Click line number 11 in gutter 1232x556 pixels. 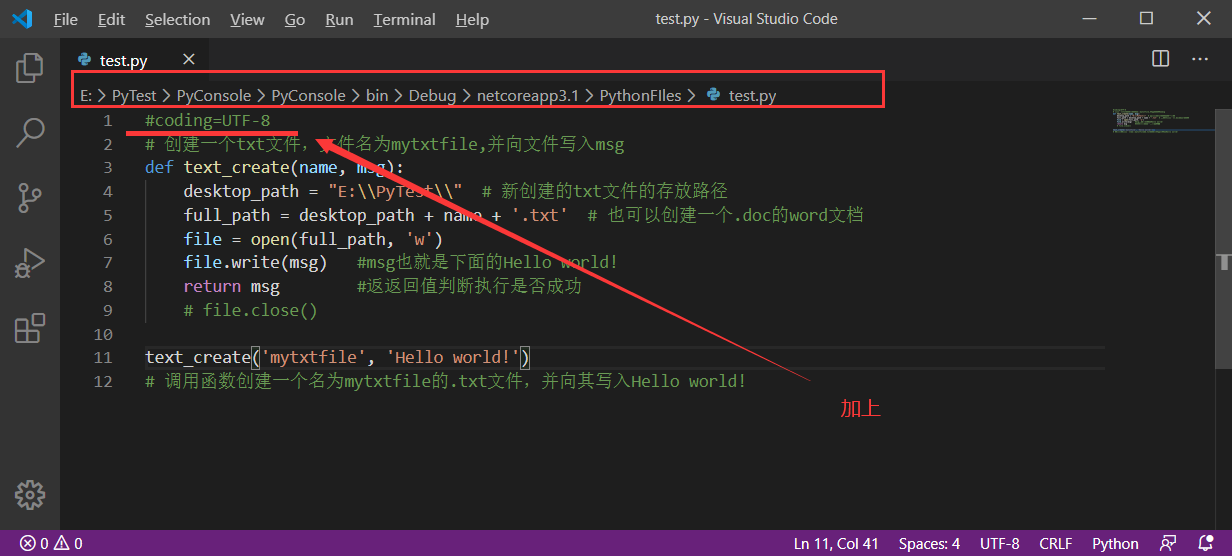click(x=103, y=357)
